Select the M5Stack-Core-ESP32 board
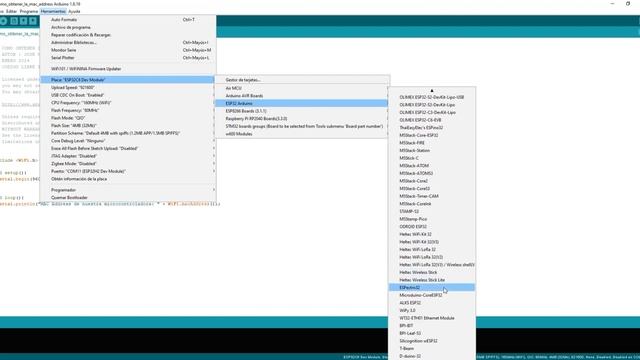 click(432, 135)
